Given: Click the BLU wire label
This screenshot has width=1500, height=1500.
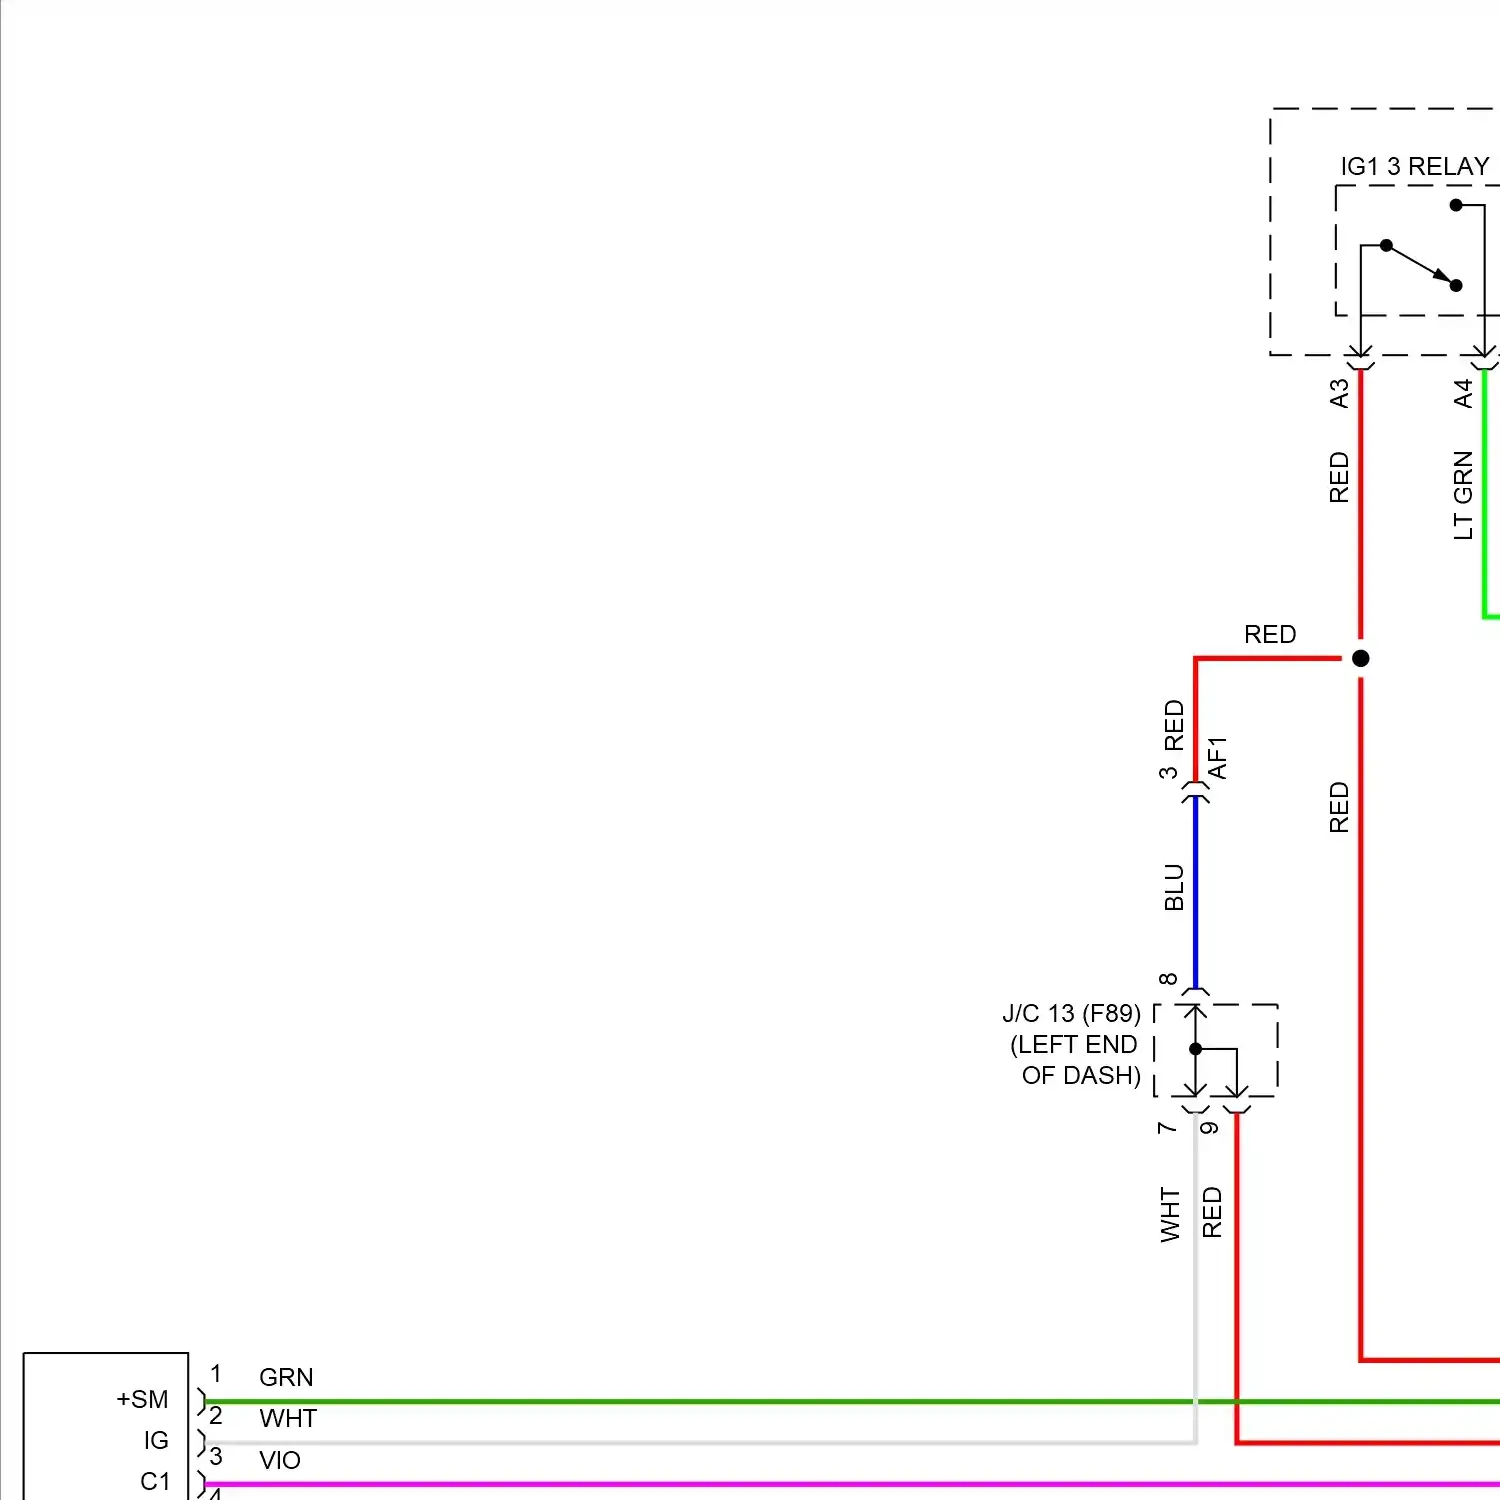Looking at the screenshot, I should (1174, 887).
